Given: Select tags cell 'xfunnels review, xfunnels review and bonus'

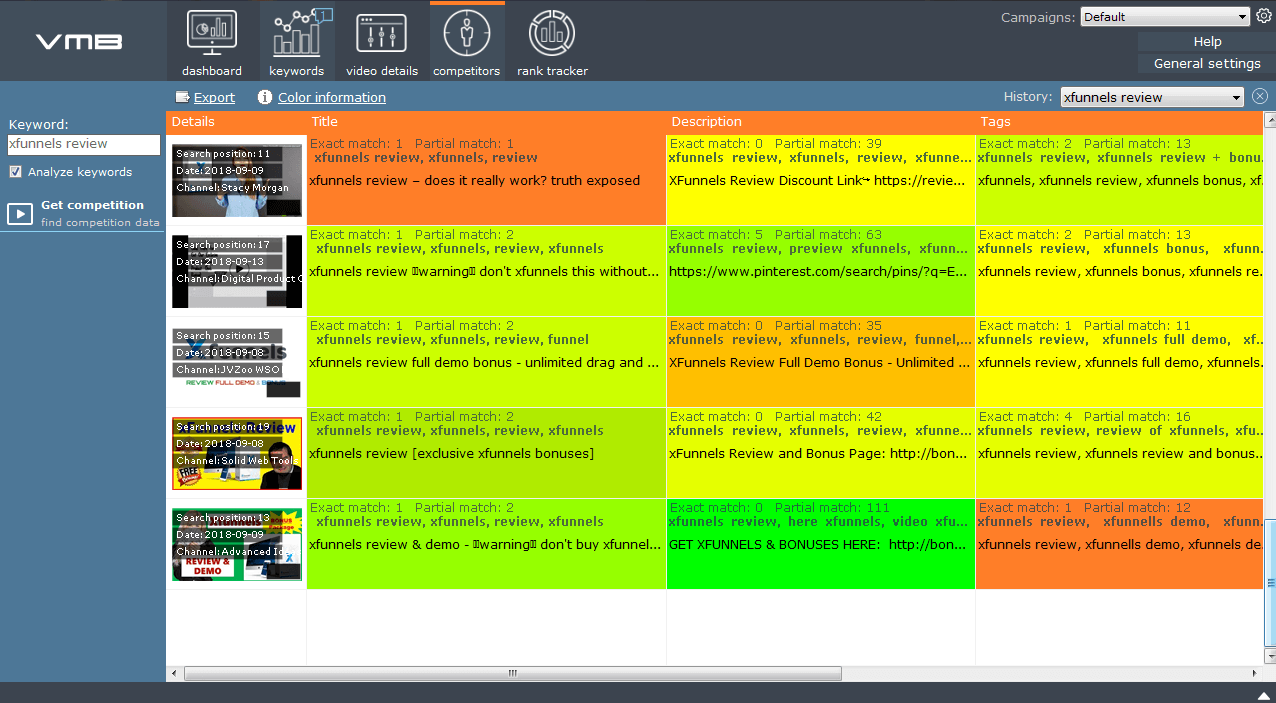Looking at the screenshot, I should [1119, 453].
